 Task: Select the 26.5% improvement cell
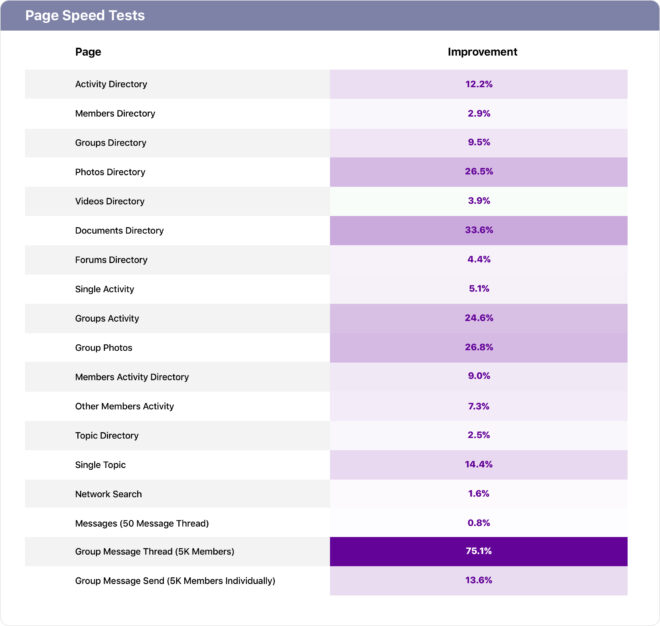click(x=479, y=172)
